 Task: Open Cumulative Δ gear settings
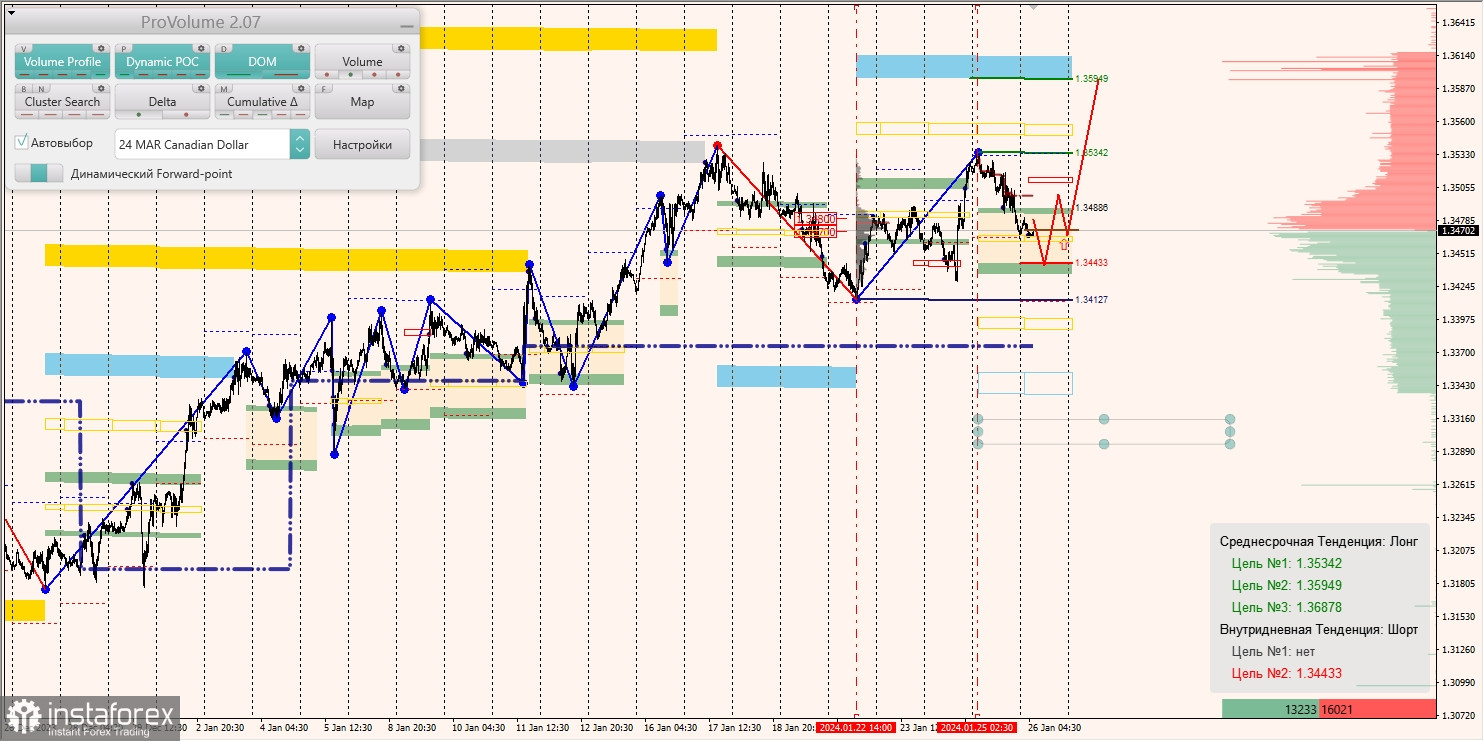(x=301, y=88)
